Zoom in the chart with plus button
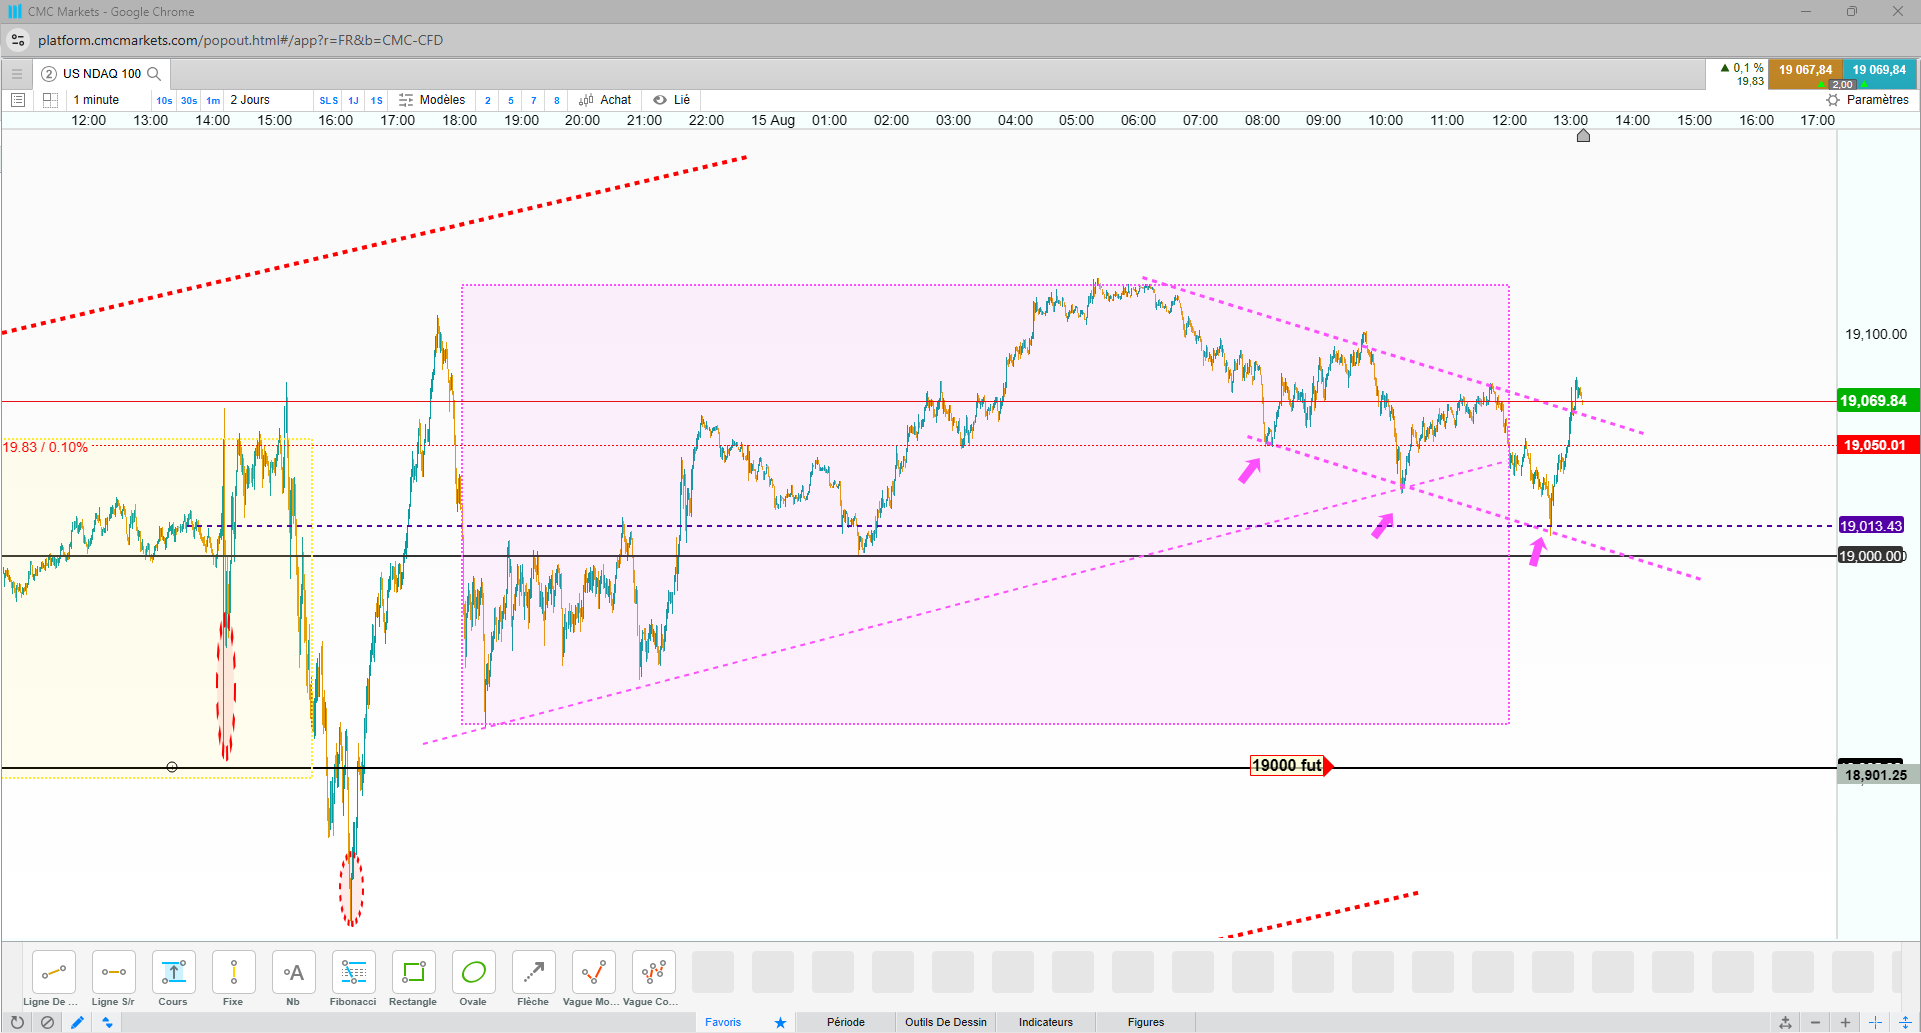The image size is (1921, 1033). click(1846, 1022)
